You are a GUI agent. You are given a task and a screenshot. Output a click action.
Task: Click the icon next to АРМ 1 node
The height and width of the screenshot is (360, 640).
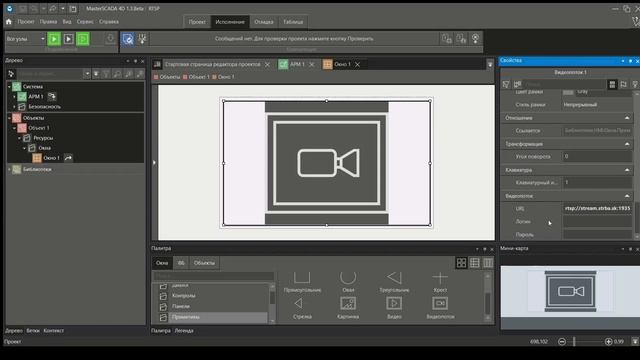click(x=52, y=97)
